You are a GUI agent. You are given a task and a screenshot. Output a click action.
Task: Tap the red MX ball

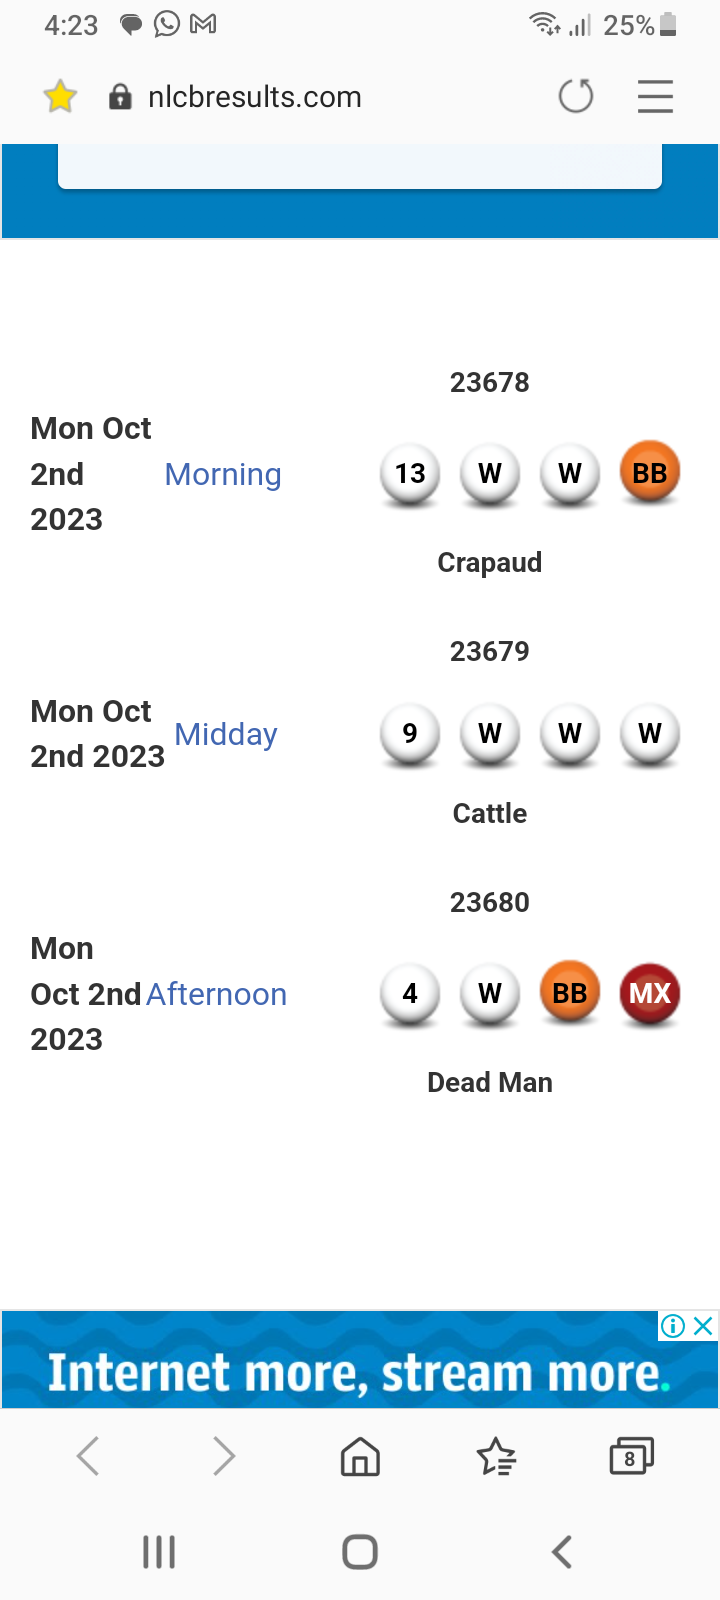650,993
